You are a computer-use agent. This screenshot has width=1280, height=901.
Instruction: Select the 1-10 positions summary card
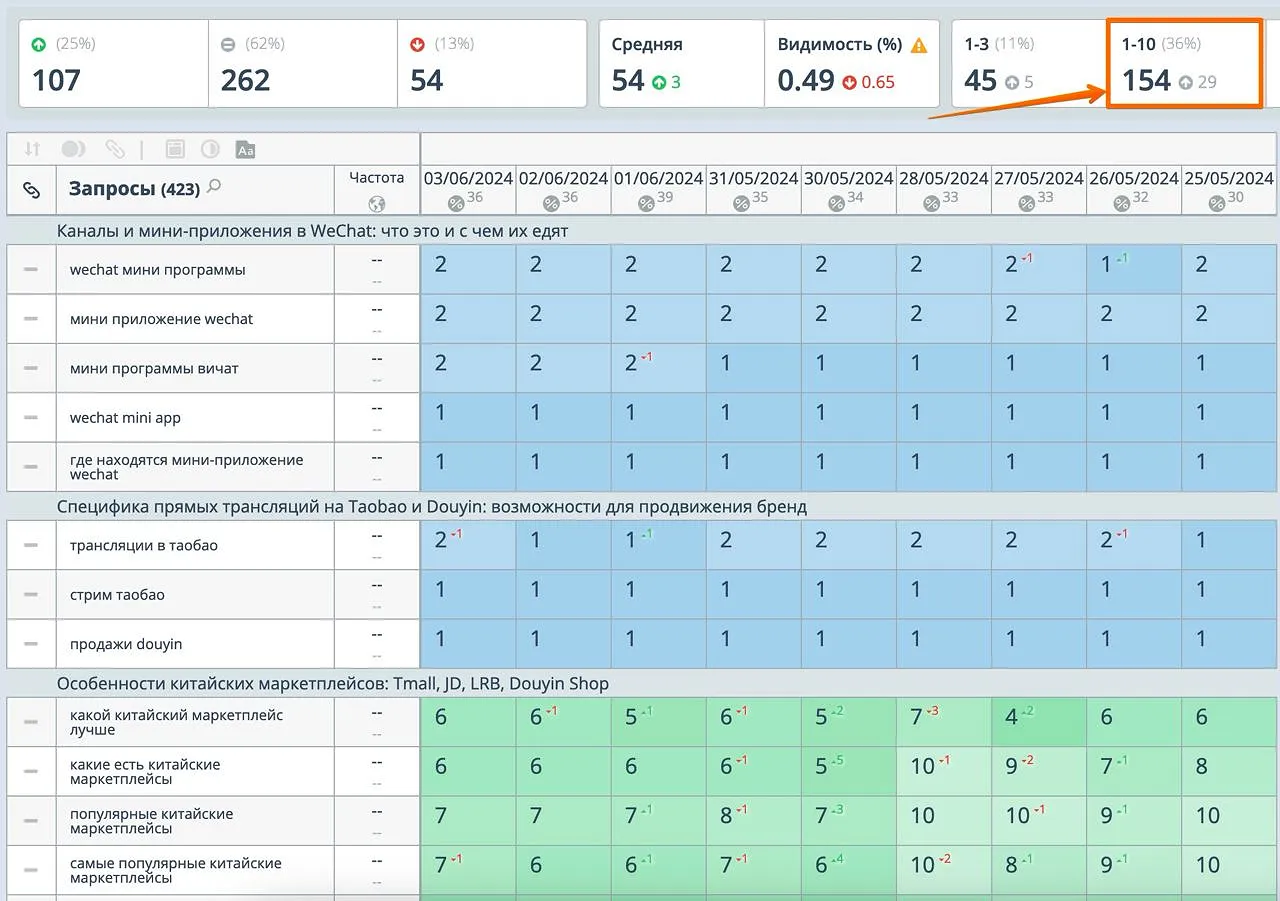click(1183, 64)
